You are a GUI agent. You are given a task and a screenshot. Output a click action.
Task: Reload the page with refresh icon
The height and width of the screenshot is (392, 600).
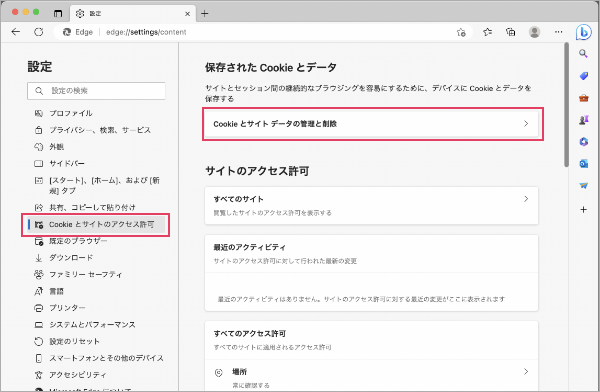(39, 32)
